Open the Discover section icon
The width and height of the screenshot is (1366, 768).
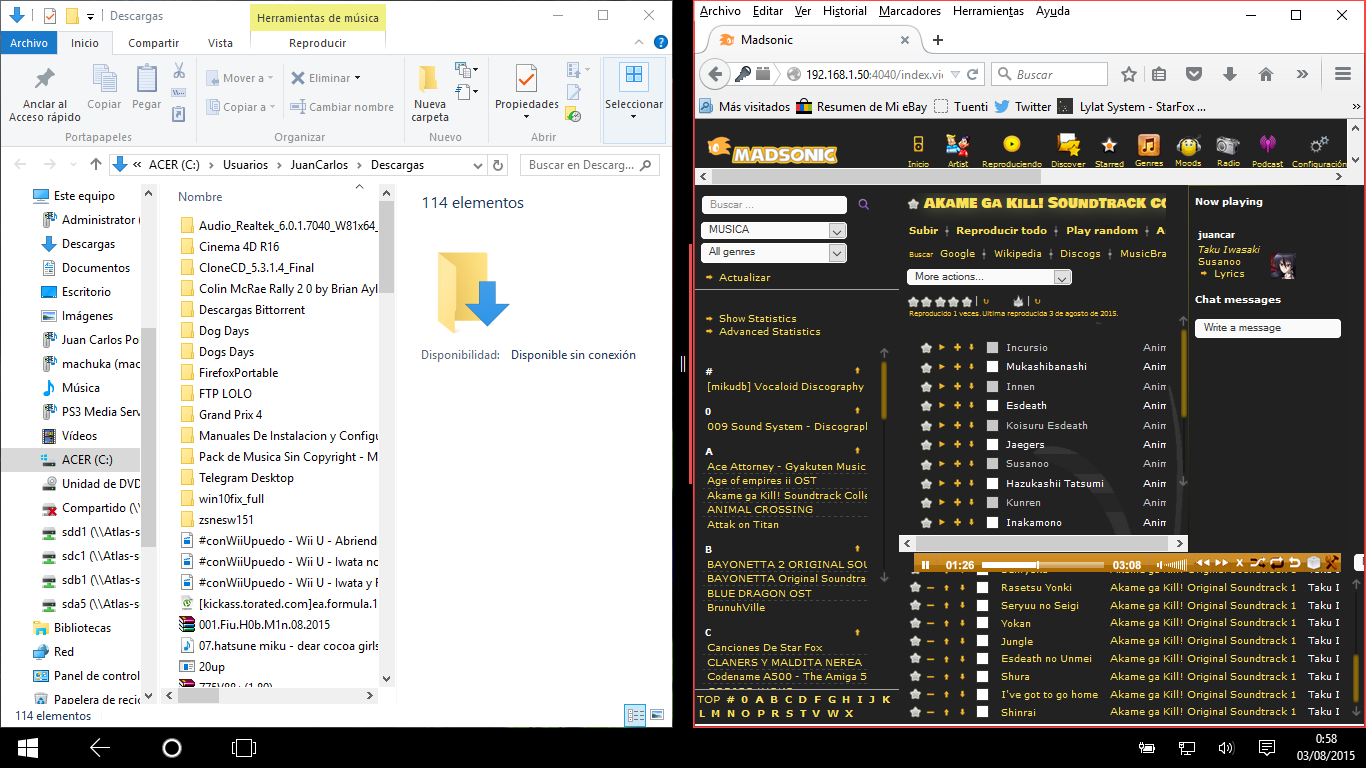[1068, 145]
